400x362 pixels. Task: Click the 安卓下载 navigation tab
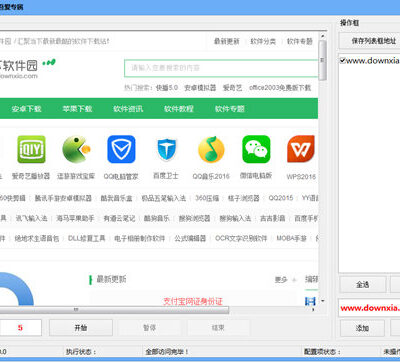[x=26, y=109]
